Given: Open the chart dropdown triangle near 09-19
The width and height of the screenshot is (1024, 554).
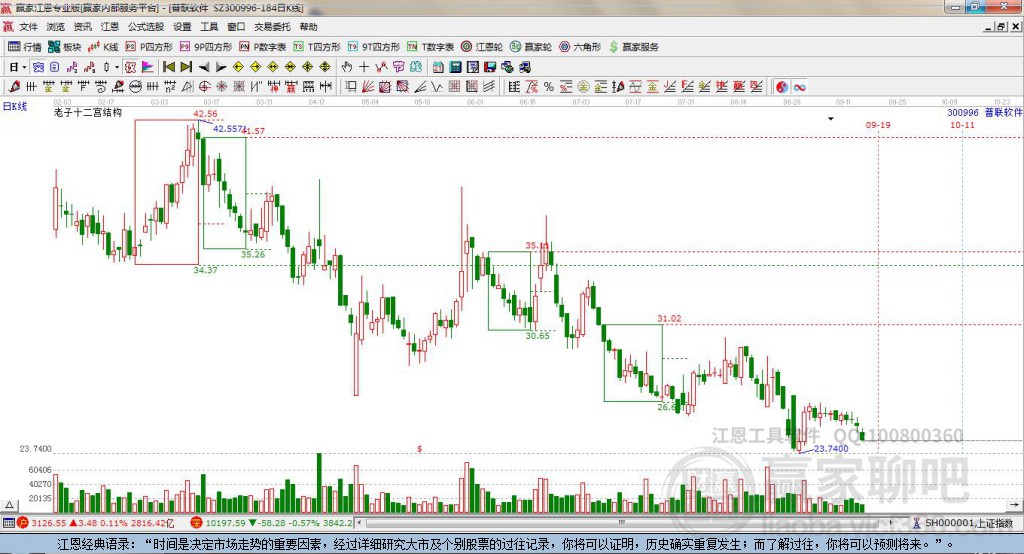Looking at the screenshot, I should click(831, 119).
